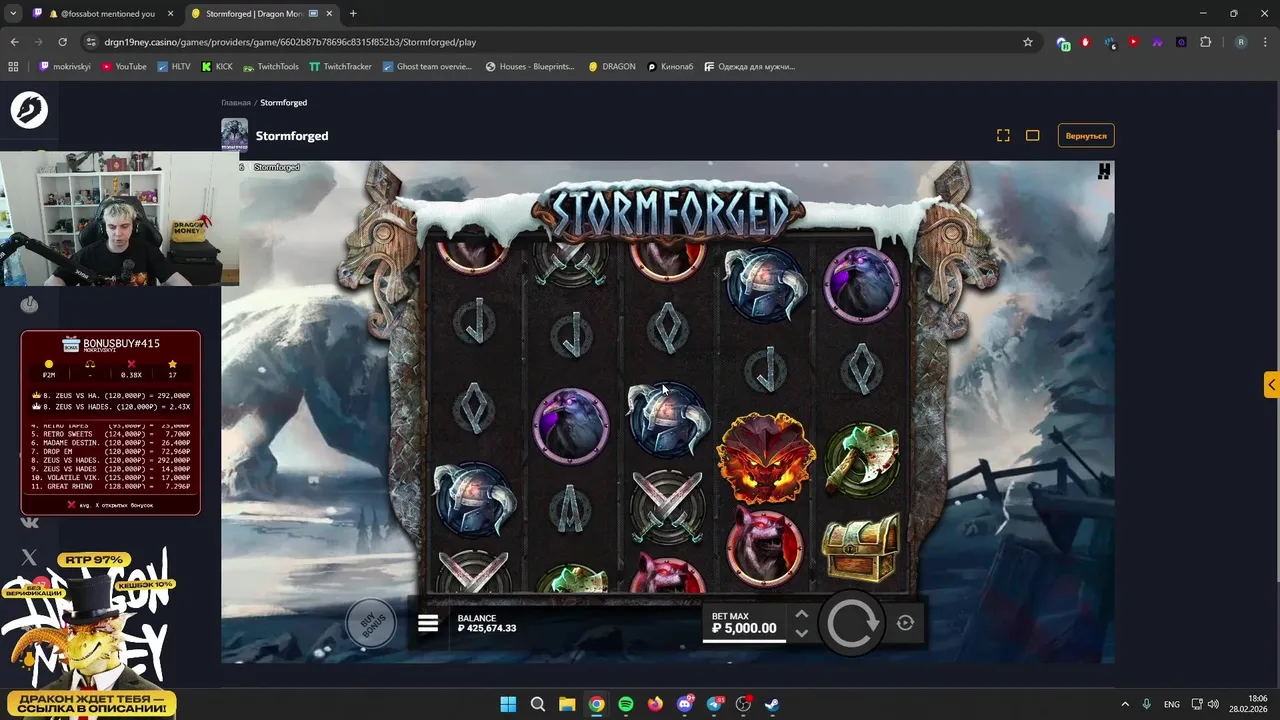Open the tab search dropdown

tap(13, 14)
